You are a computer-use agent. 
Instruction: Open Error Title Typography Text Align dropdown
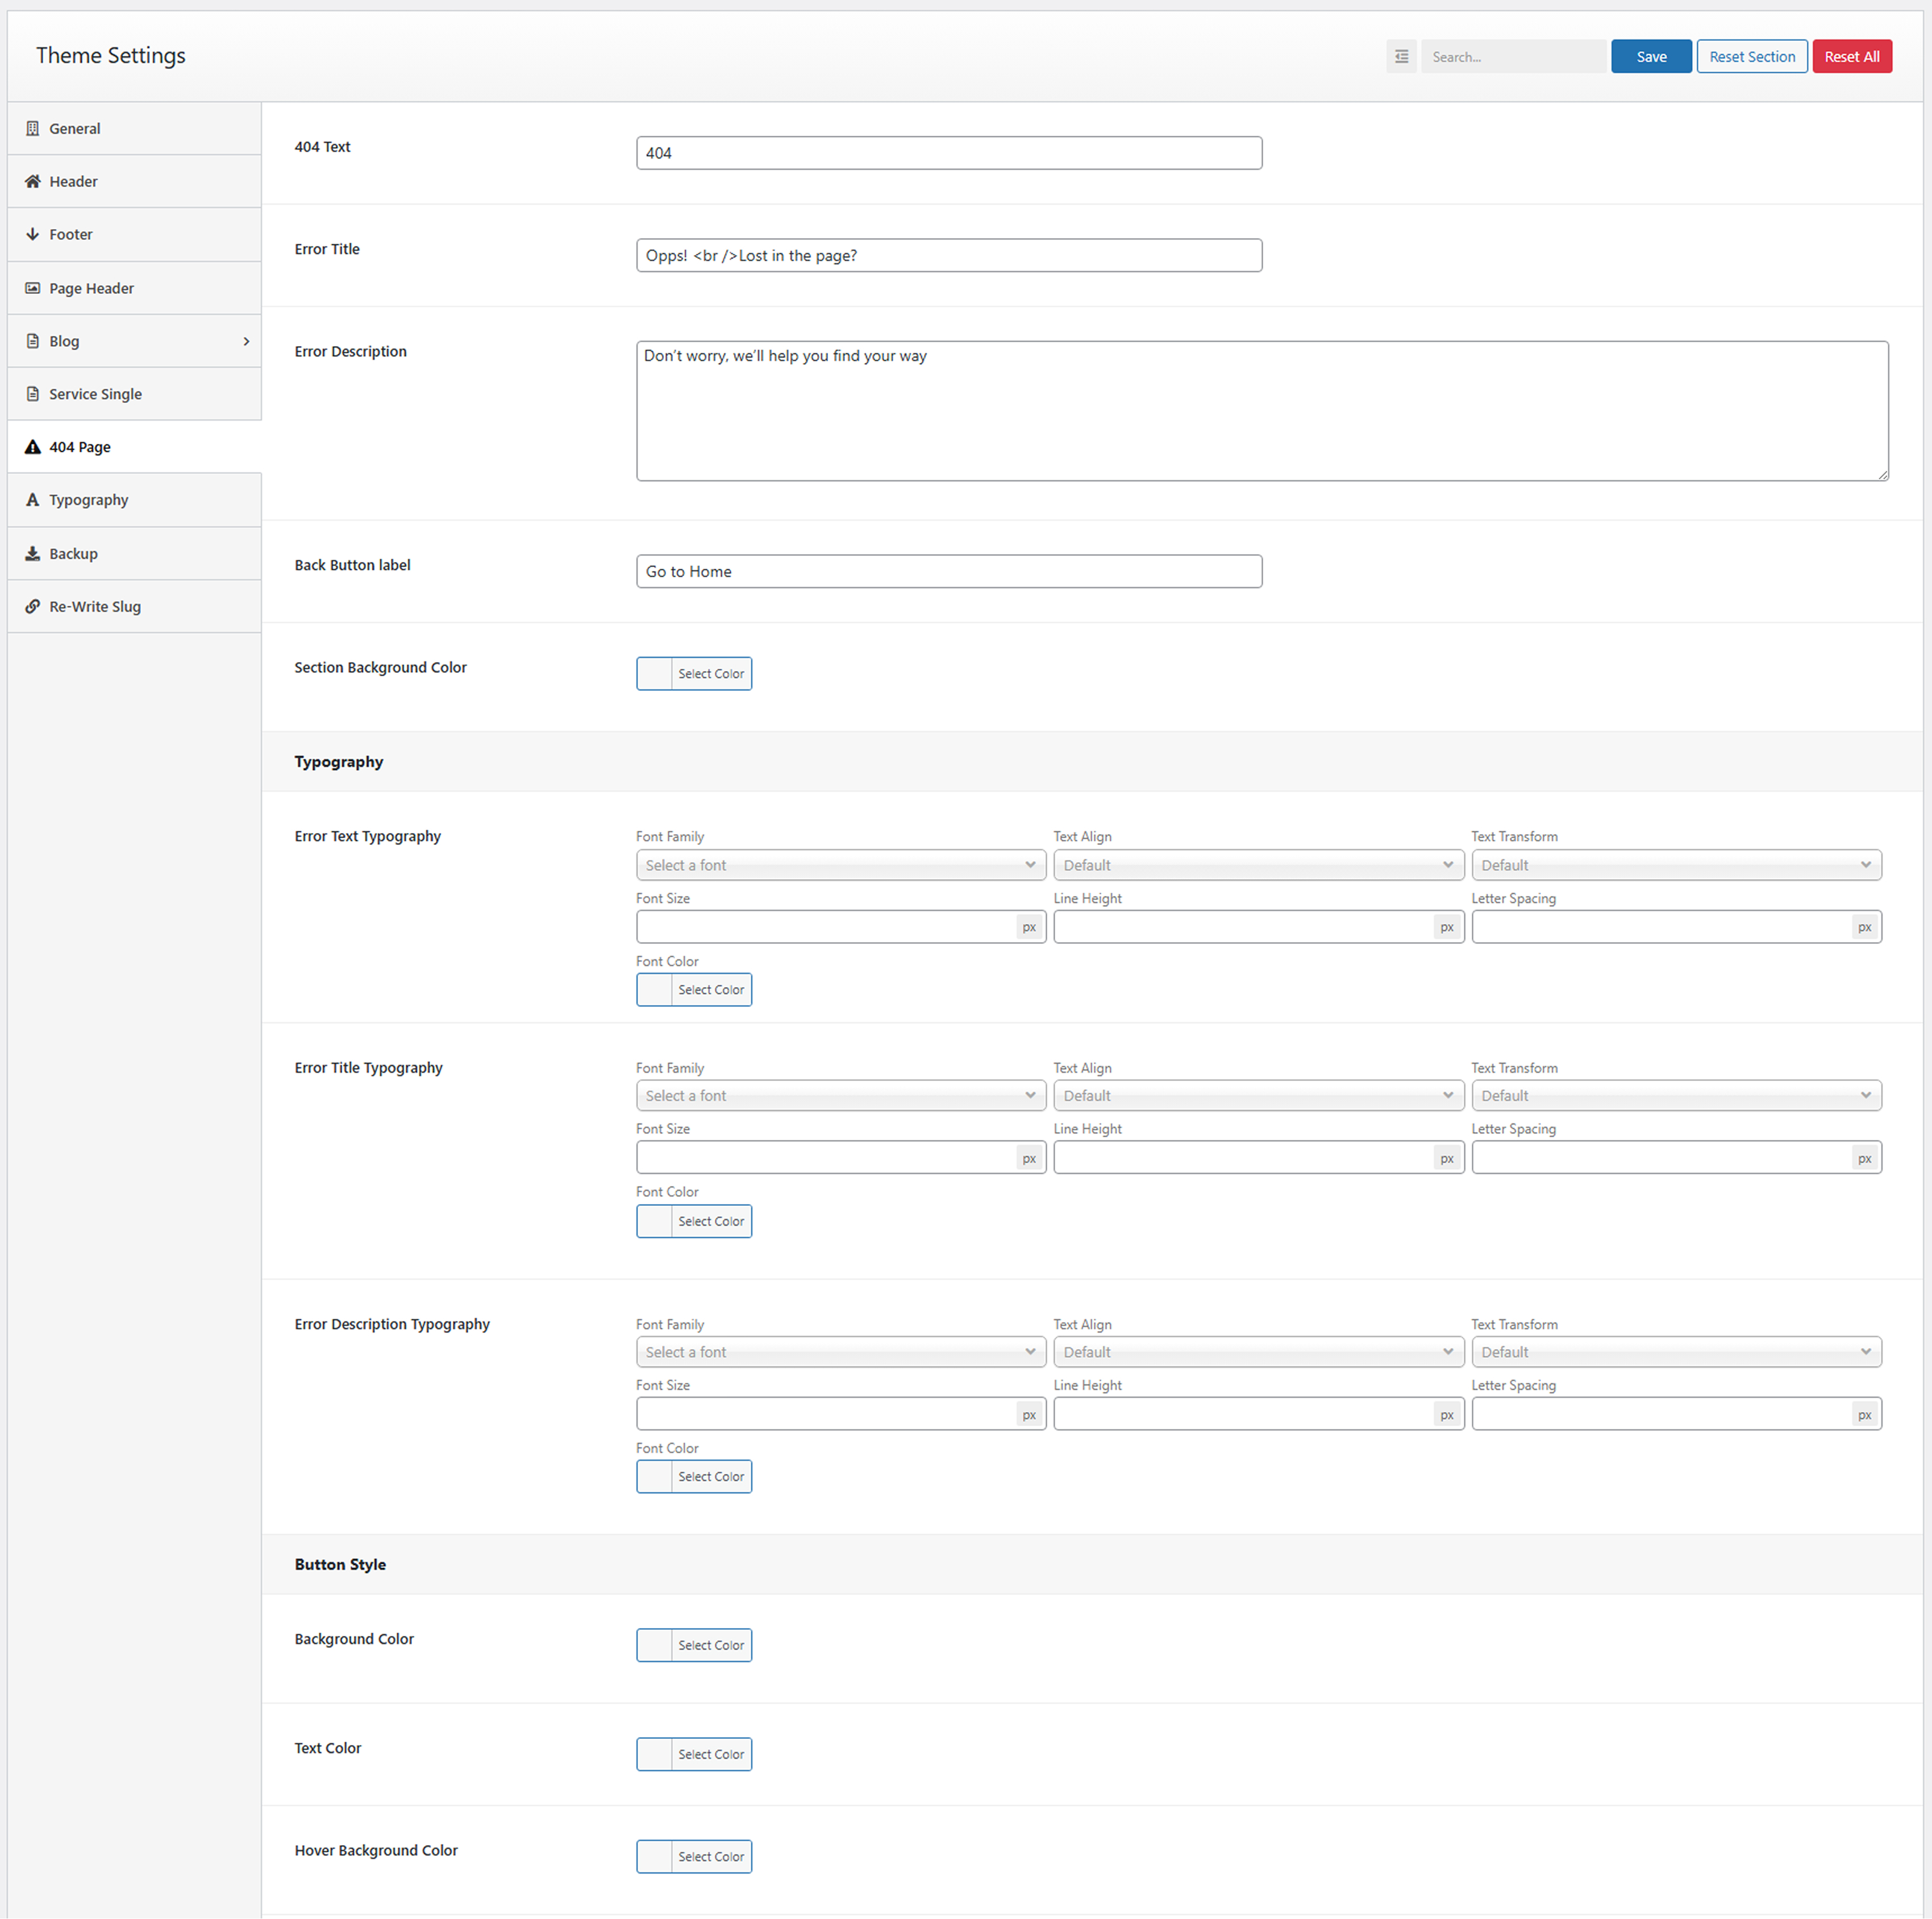tap(1258, 1096)
